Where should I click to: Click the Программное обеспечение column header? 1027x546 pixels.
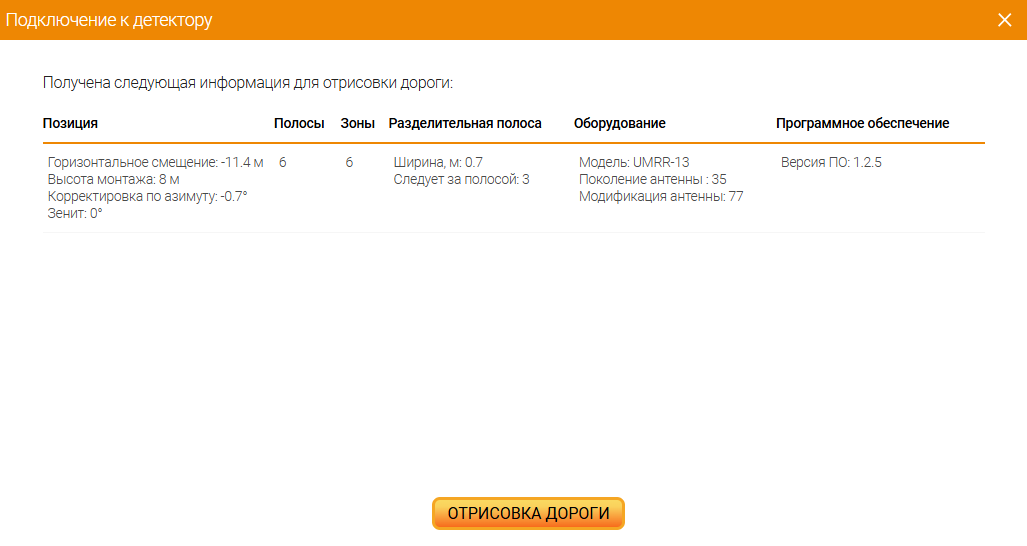click(x=862, y=124)
